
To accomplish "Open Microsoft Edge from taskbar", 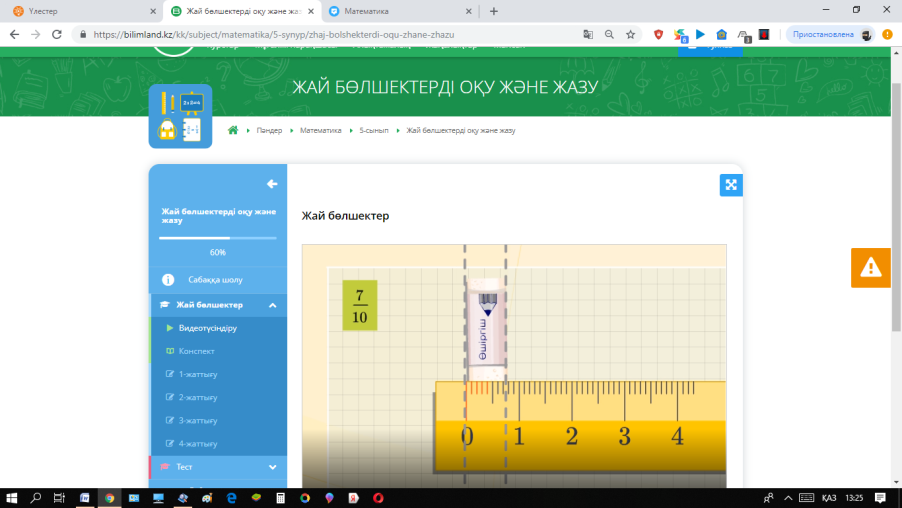I will (x=231, y=498).
